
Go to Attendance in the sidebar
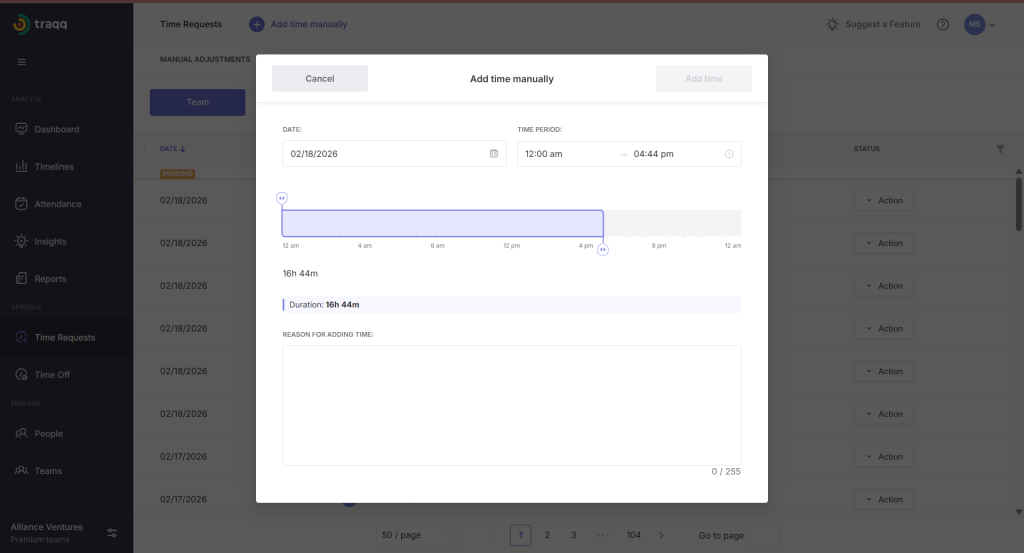point(57,204)
